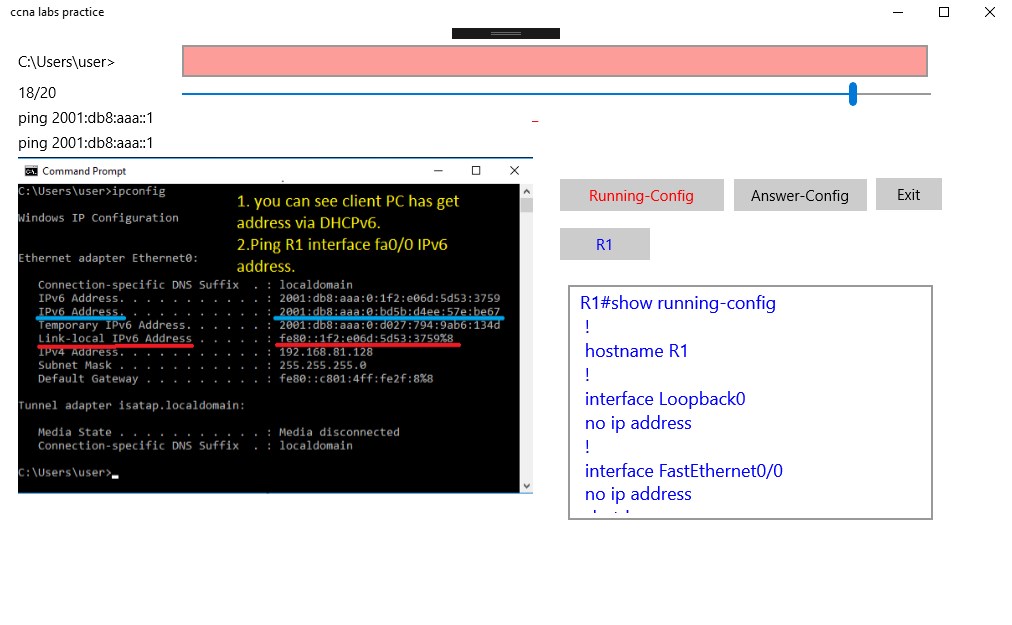
Task: Close the Command Prompt window
Action: 514,170
